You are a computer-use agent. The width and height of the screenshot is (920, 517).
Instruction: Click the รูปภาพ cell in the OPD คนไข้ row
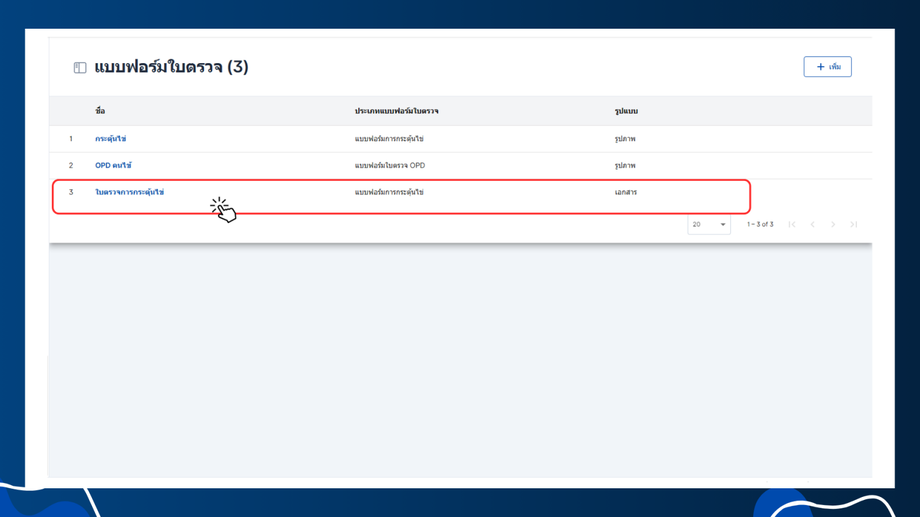(625, 165)
